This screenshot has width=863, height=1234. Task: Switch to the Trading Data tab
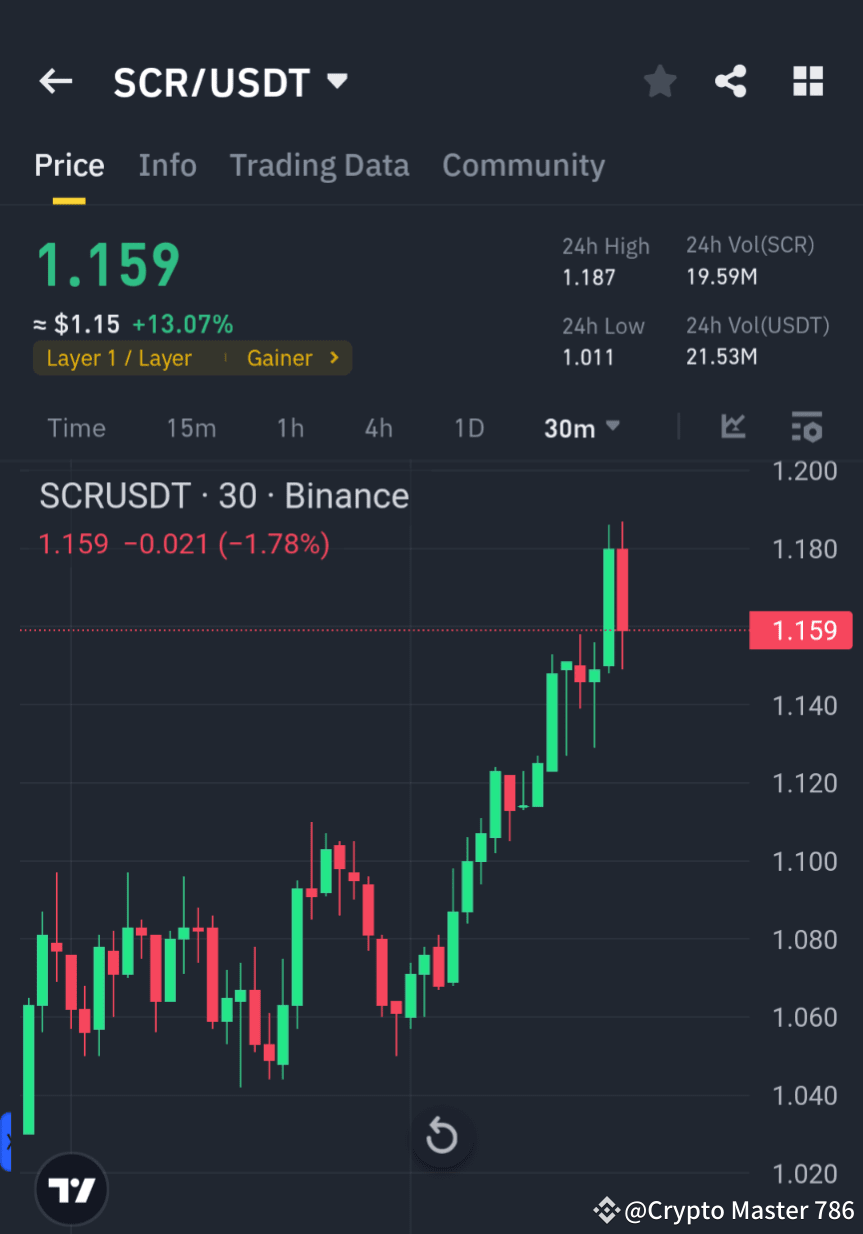pos(319,165)
